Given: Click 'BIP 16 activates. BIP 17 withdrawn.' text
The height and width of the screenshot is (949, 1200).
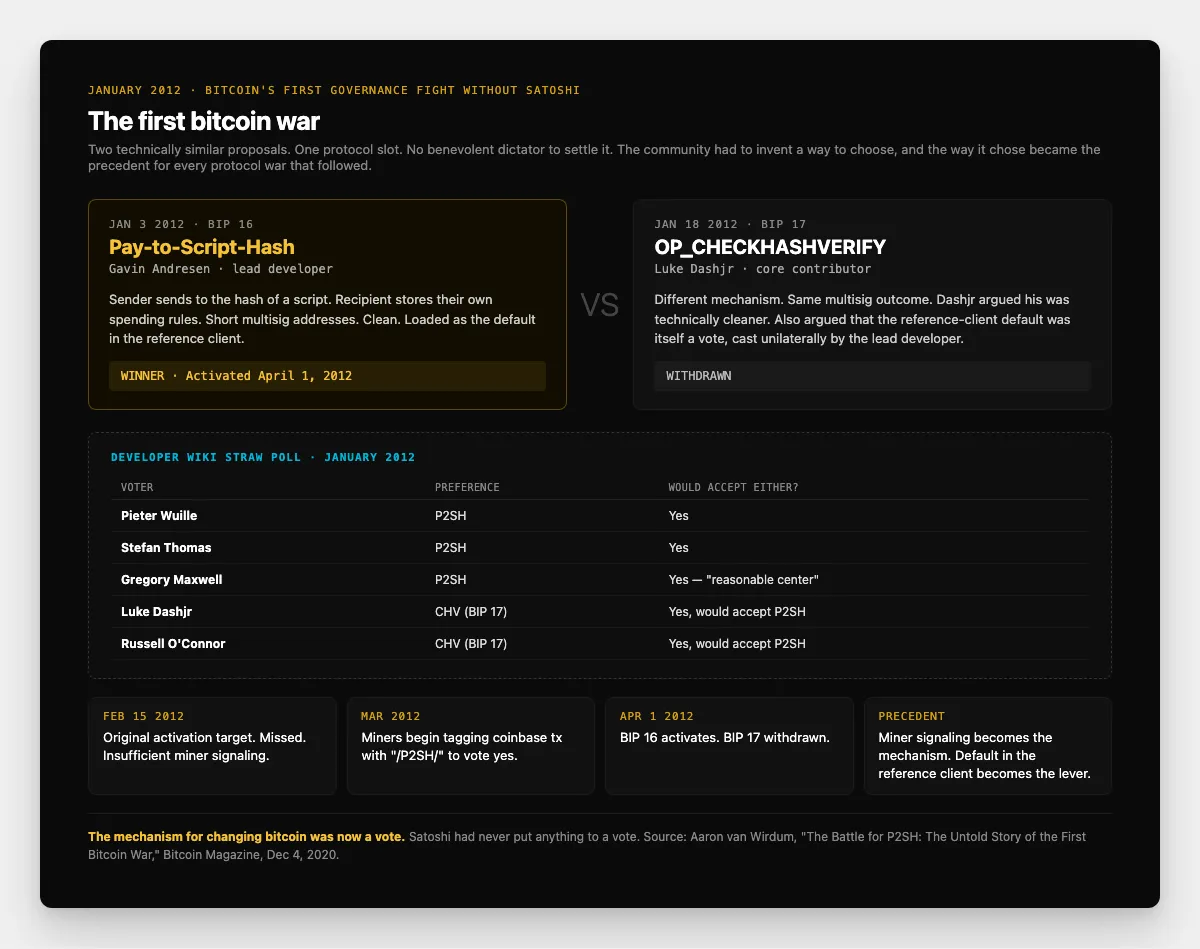Looking at the screenshot, I should click(725, 737).
